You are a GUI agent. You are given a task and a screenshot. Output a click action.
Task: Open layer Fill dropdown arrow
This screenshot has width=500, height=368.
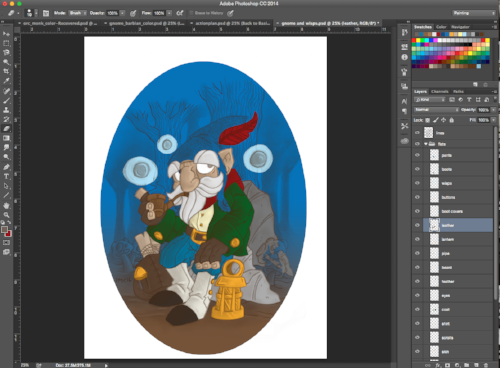coord(494,120)
